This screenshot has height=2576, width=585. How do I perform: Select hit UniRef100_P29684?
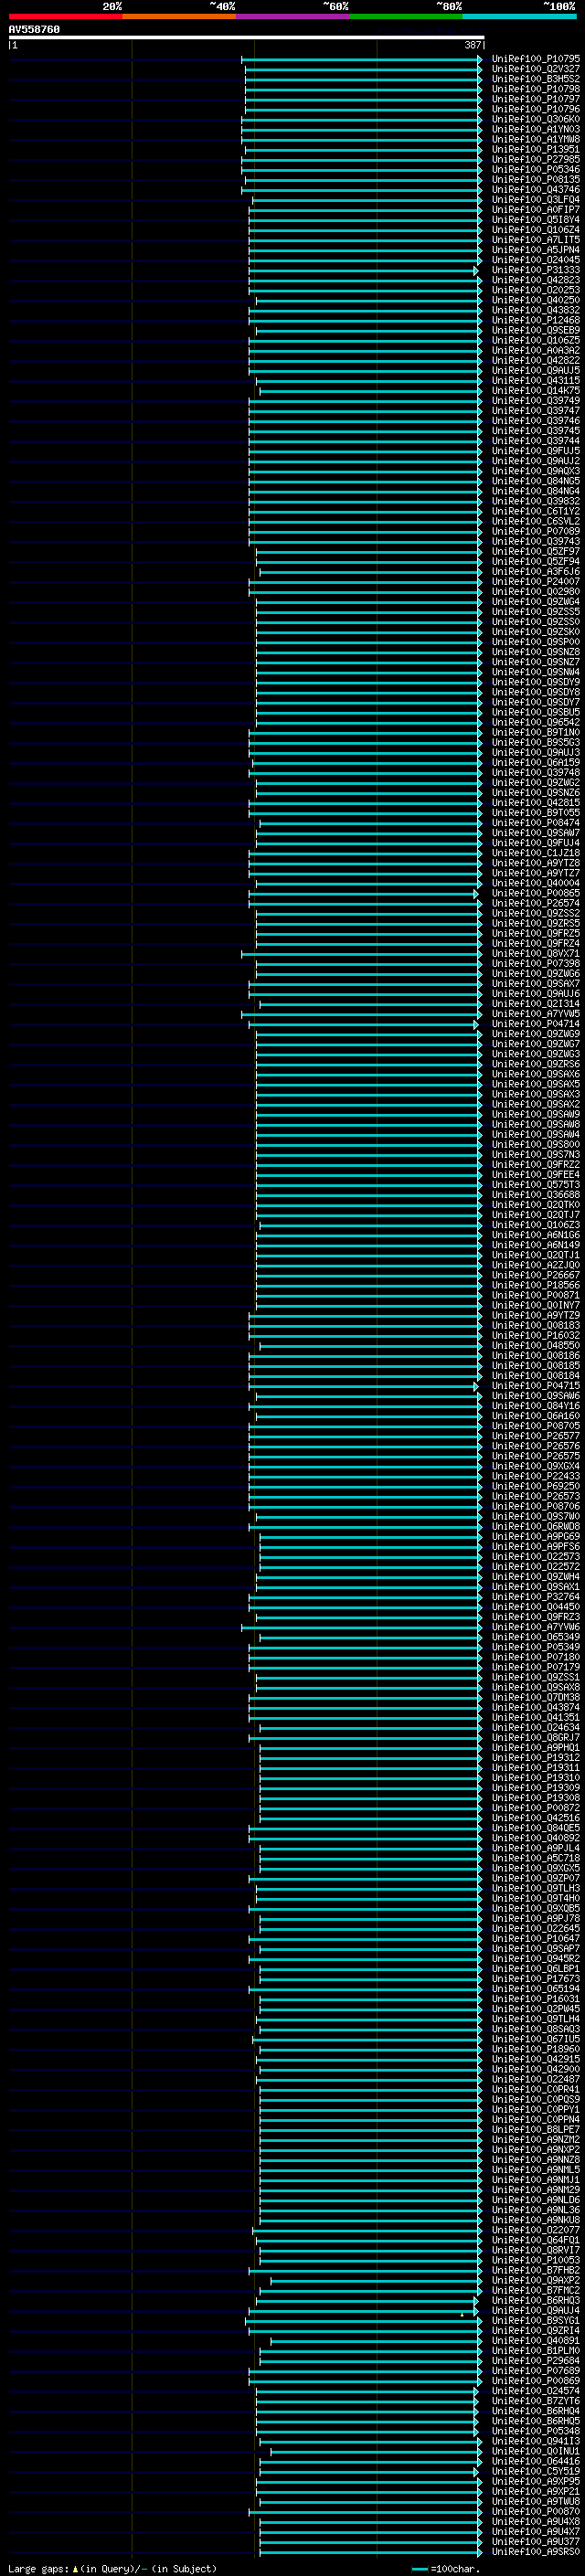click(536, 2361)
